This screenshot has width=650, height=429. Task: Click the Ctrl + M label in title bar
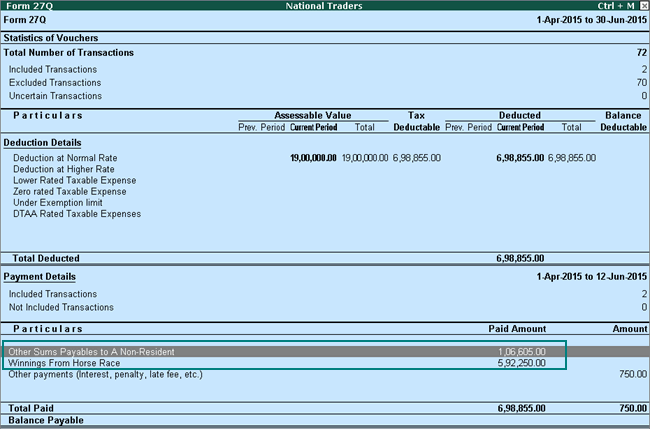(616, 6)
